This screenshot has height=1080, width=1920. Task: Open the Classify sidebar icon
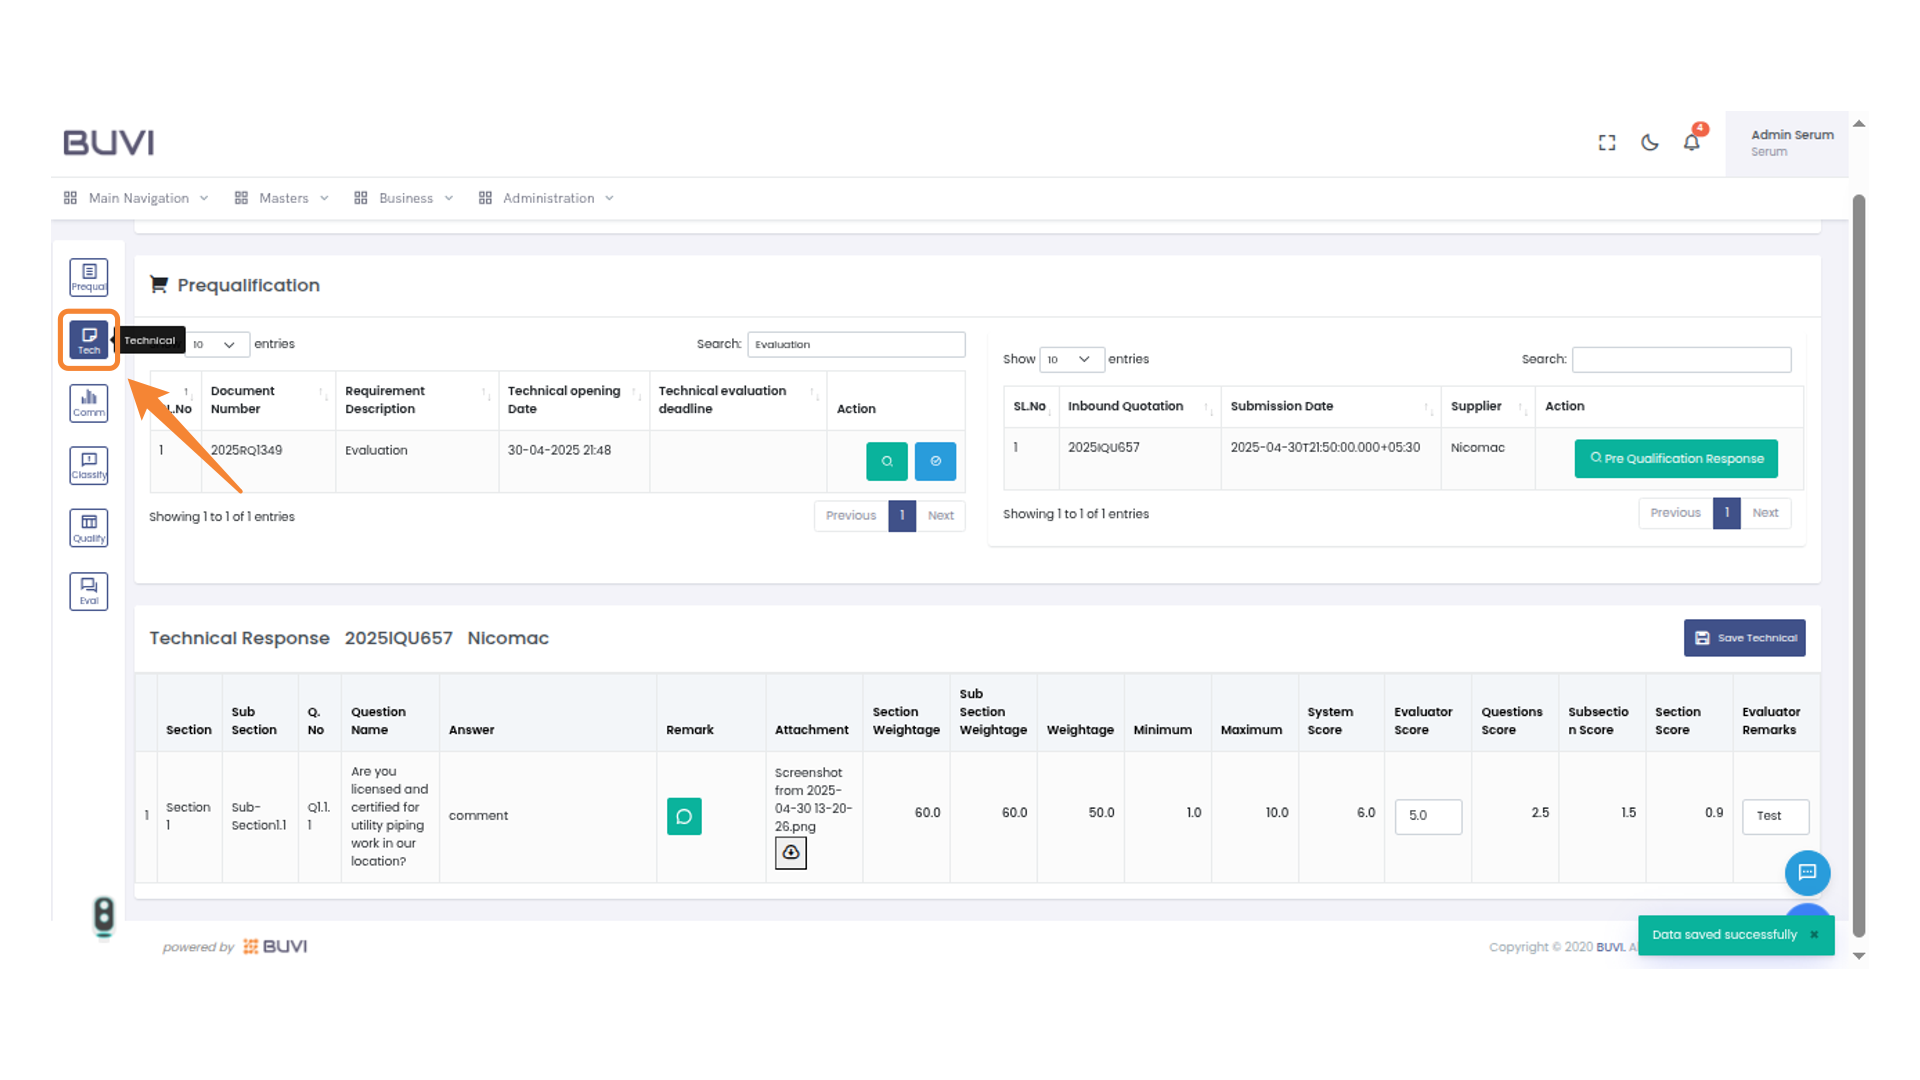click(x=89, y=465)
